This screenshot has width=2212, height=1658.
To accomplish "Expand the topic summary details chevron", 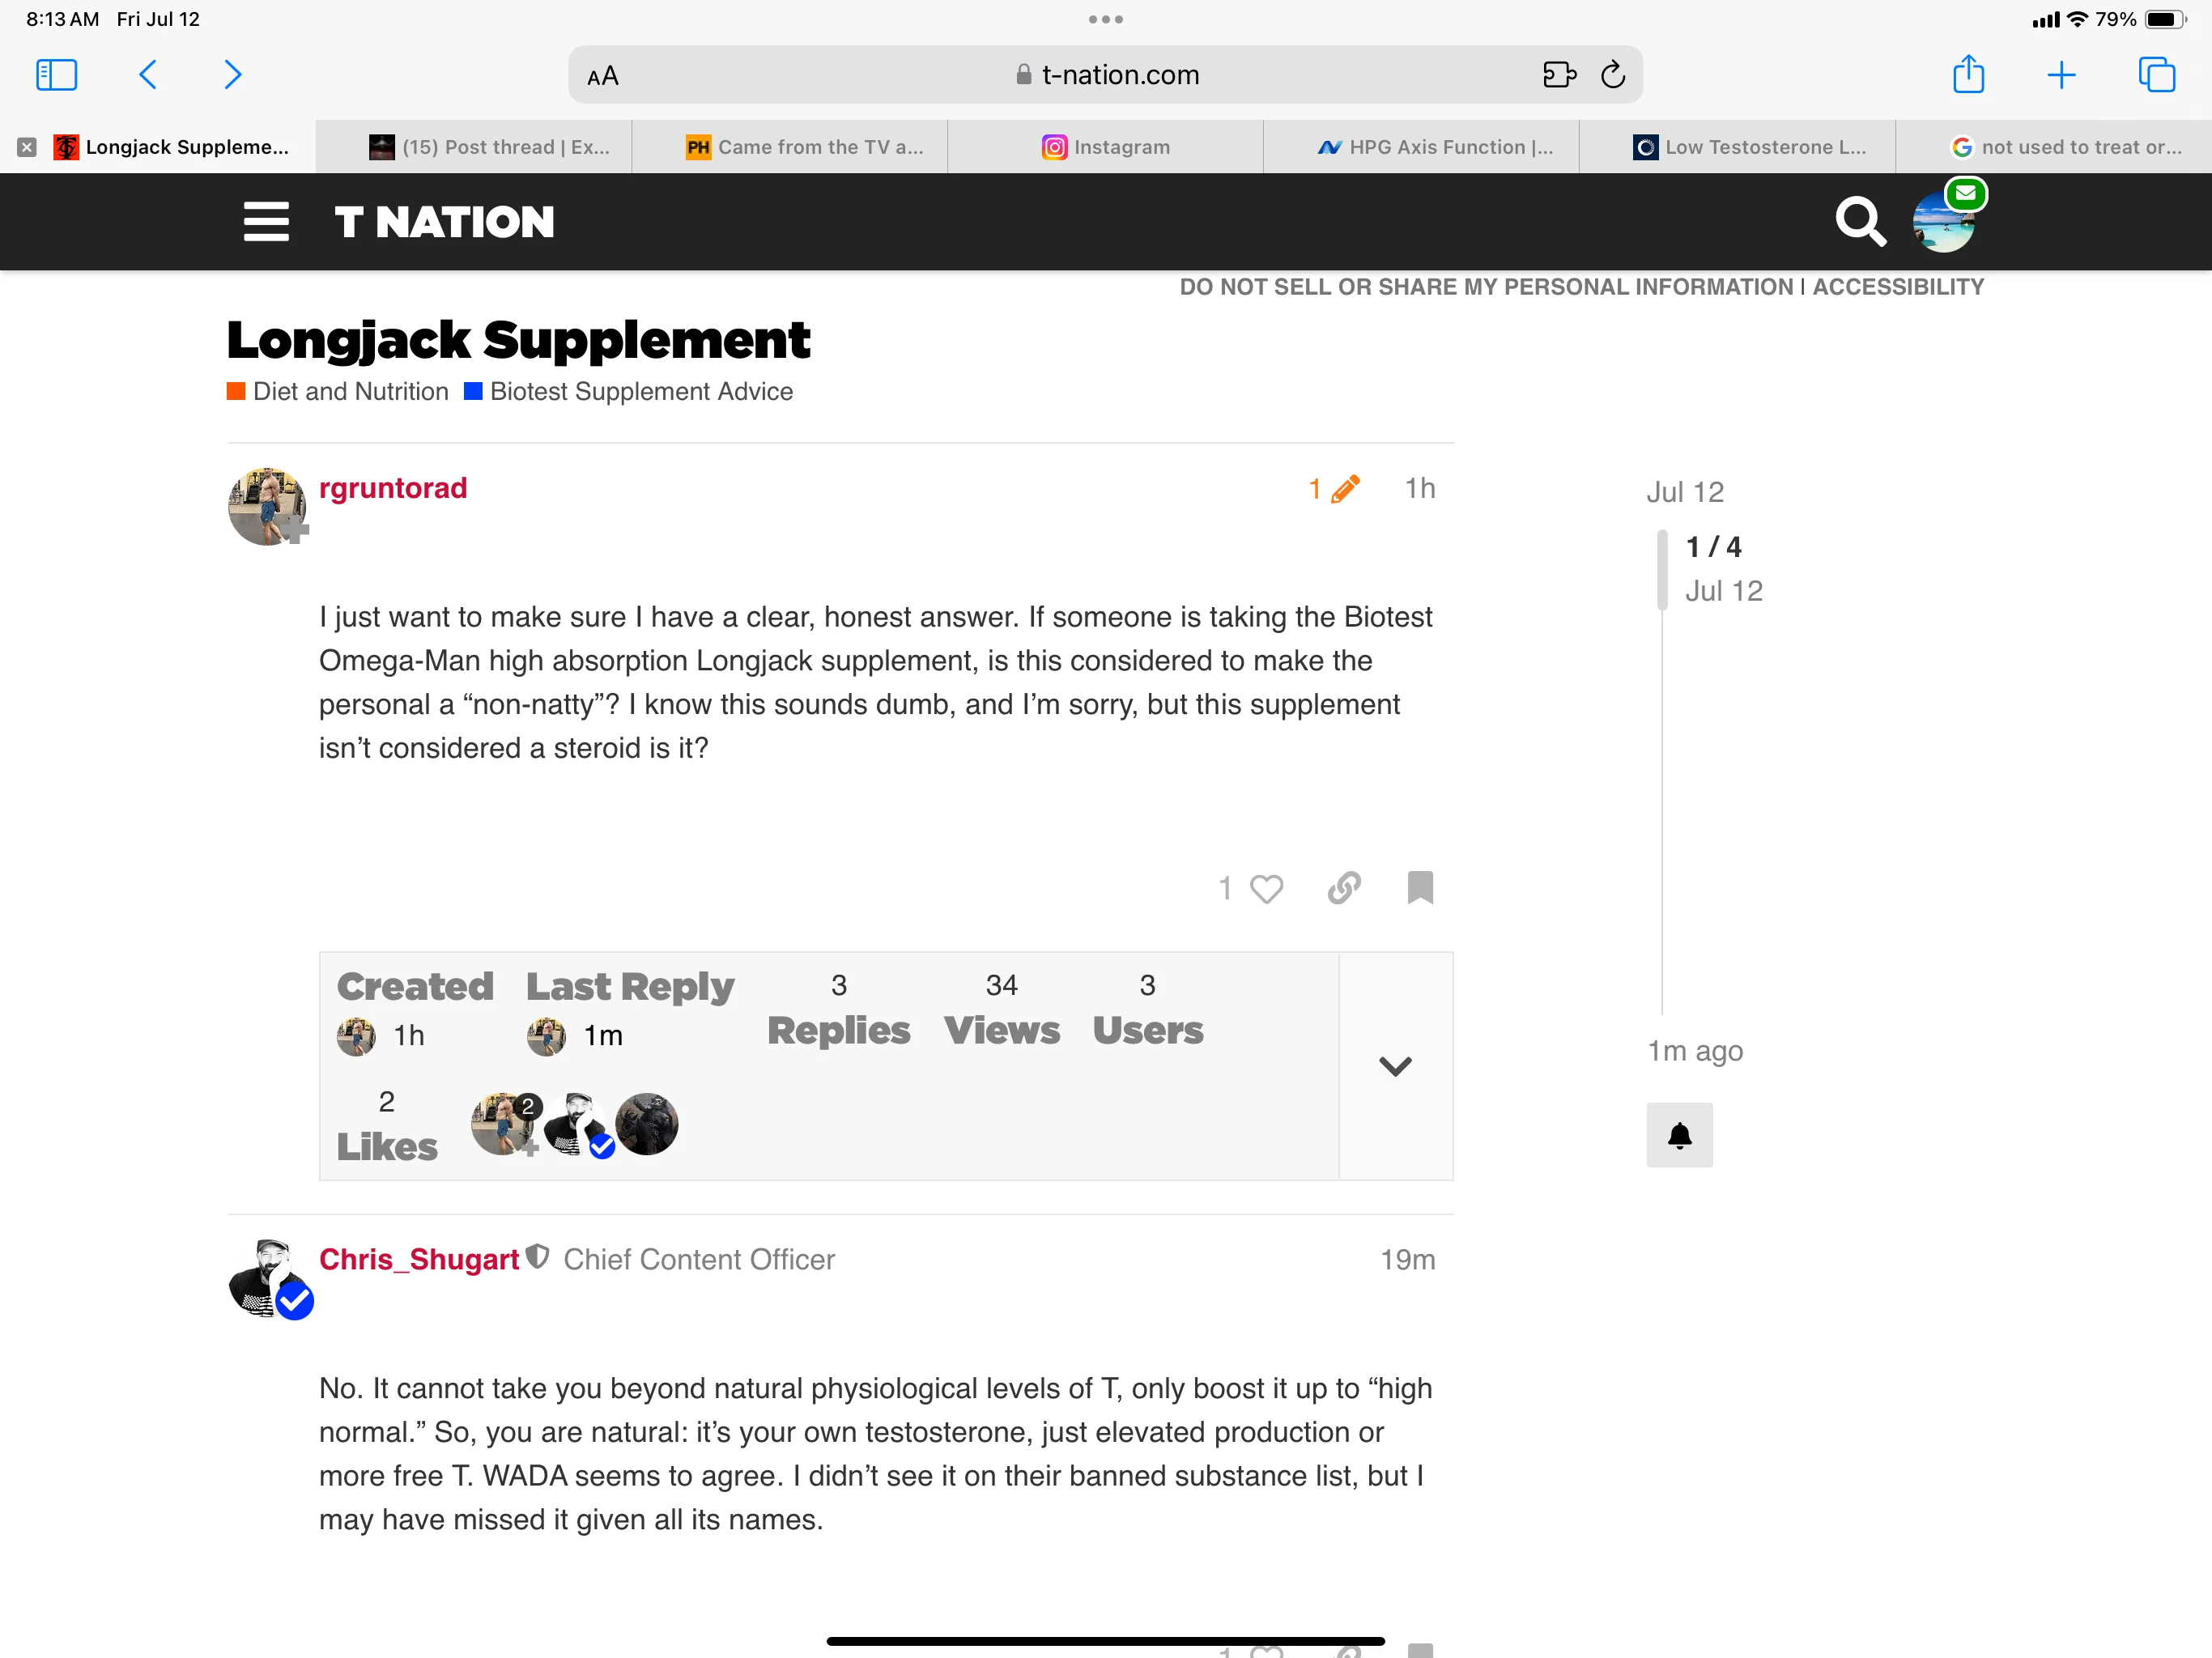I will pos(1395,1066).
